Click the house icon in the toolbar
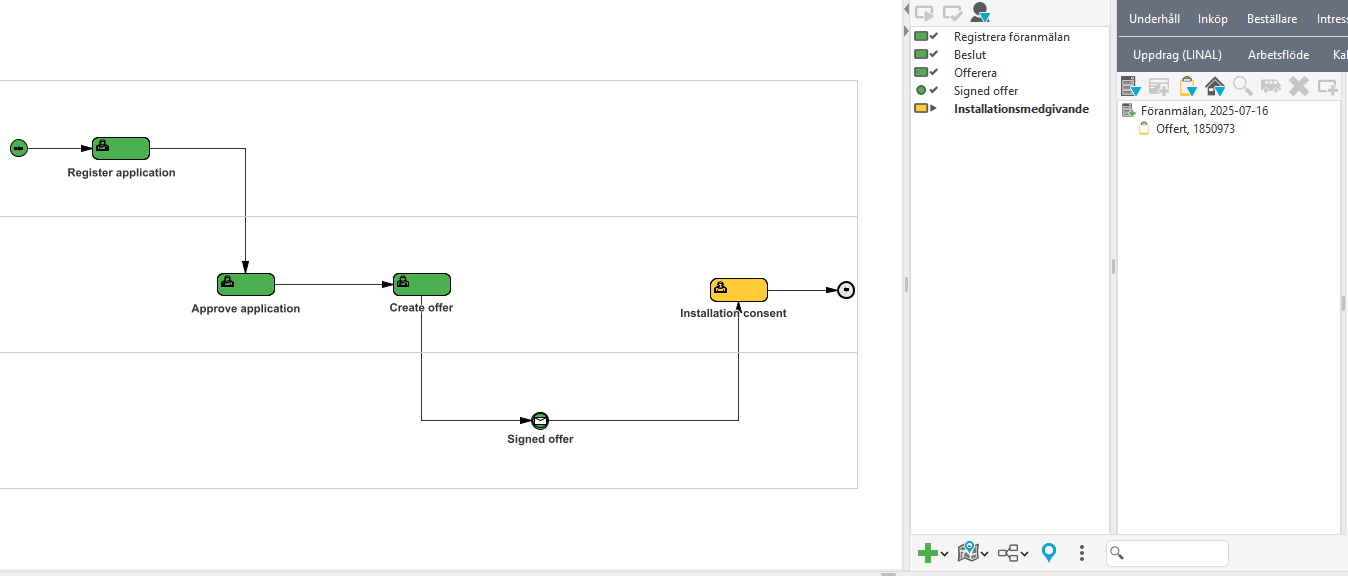The height and width of the screenshot is (576, 1348). pyautogui.click(x=1215, y=86)
